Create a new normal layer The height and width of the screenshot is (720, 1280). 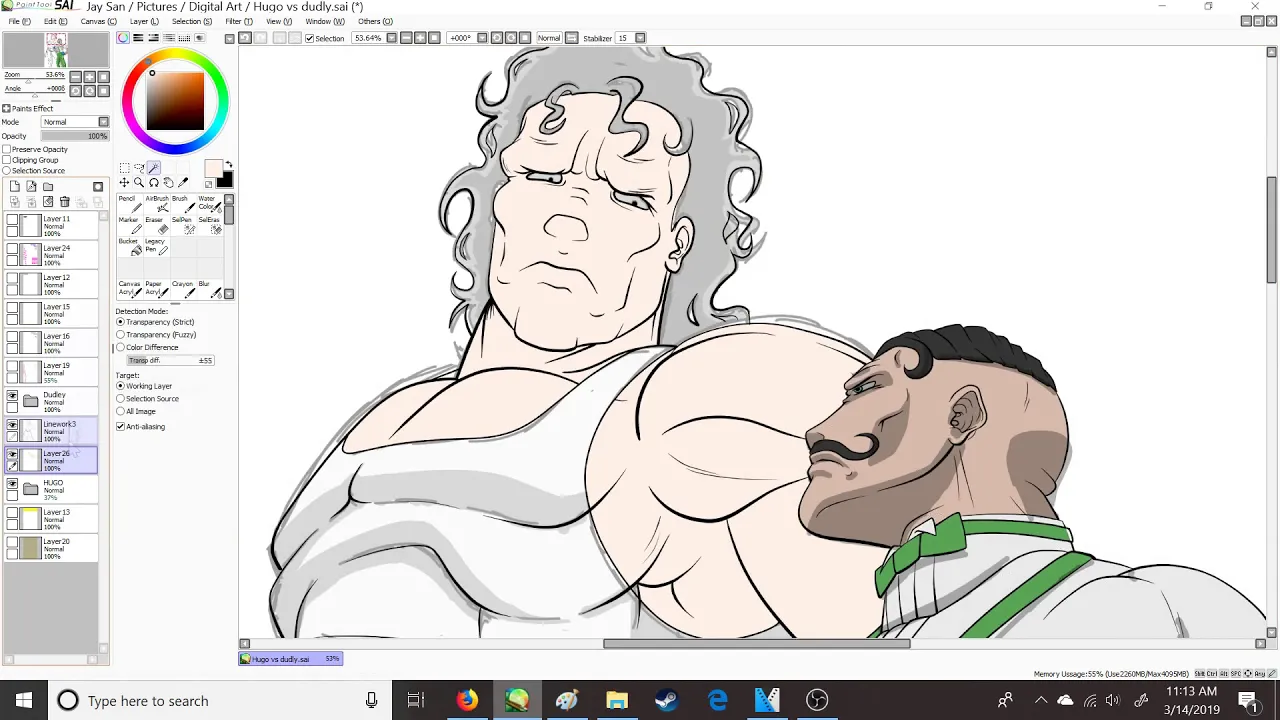pyautogui.click(x=15, y=187)
